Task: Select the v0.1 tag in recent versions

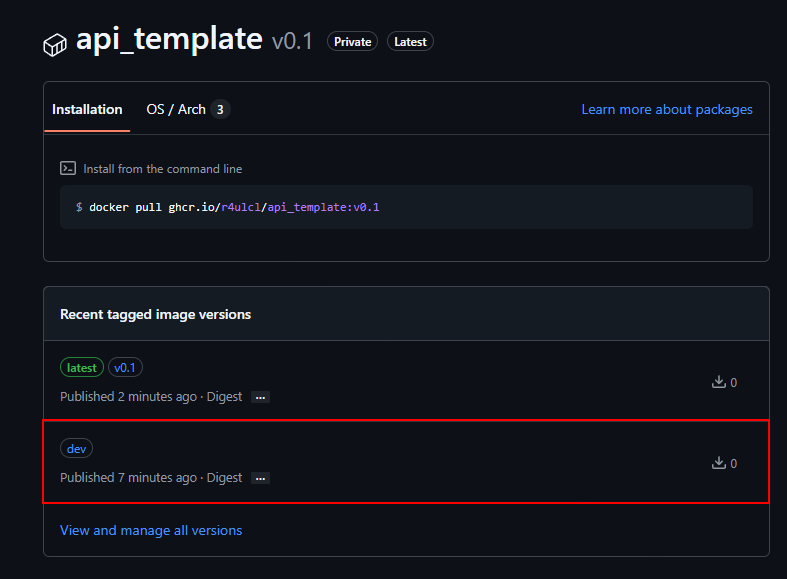Action: [125, 368]
